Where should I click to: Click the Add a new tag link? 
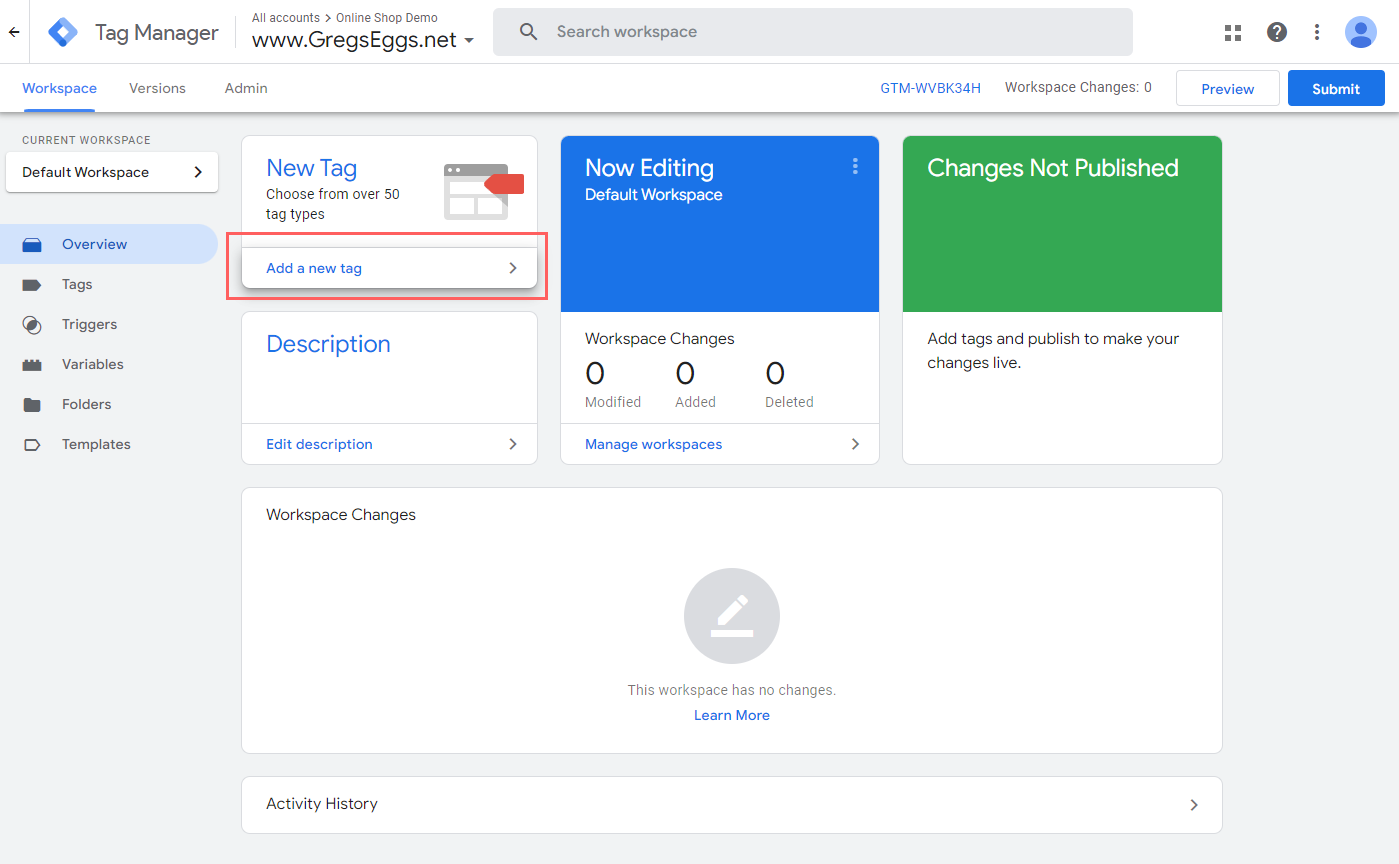click(x=314, y=268)
